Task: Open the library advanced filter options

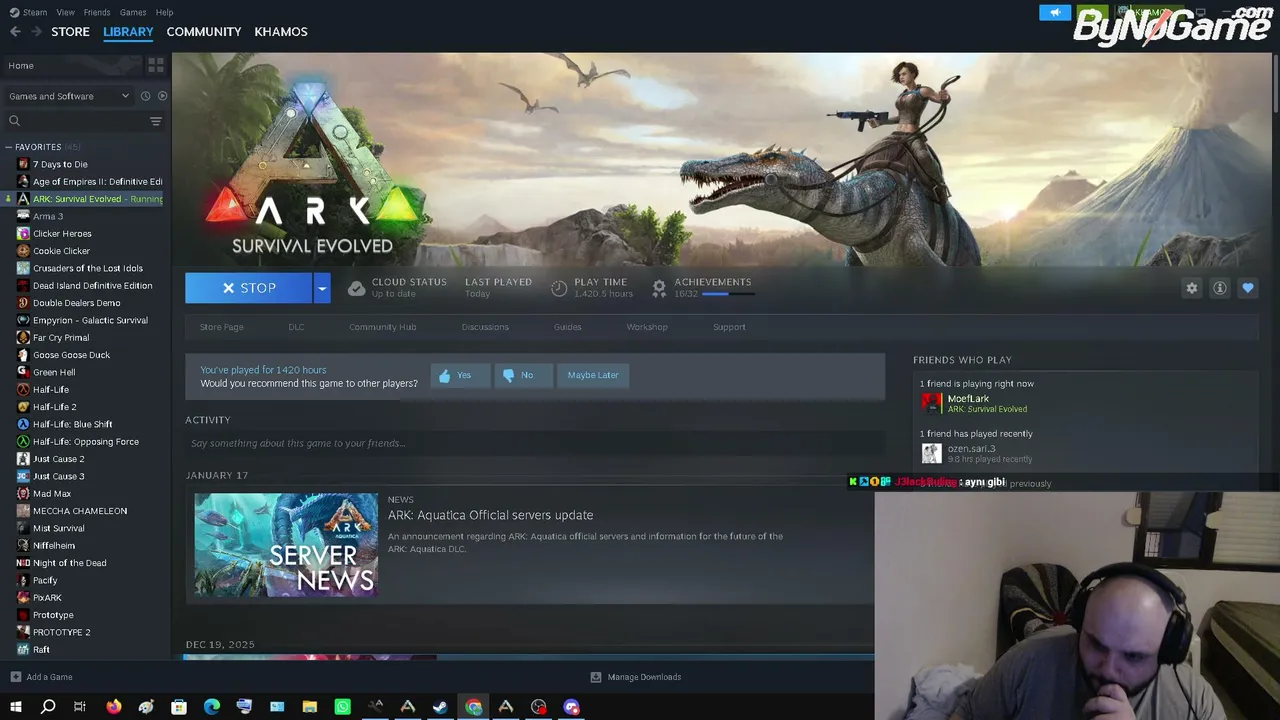Action: [156, 121]
